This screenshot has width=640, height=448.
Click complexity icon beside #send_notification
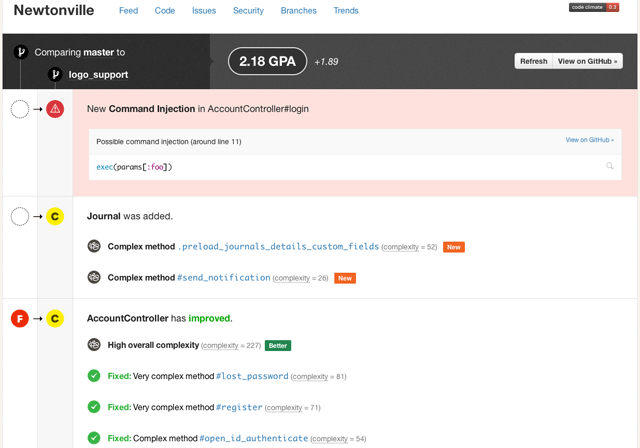click(x=94, y=277)
